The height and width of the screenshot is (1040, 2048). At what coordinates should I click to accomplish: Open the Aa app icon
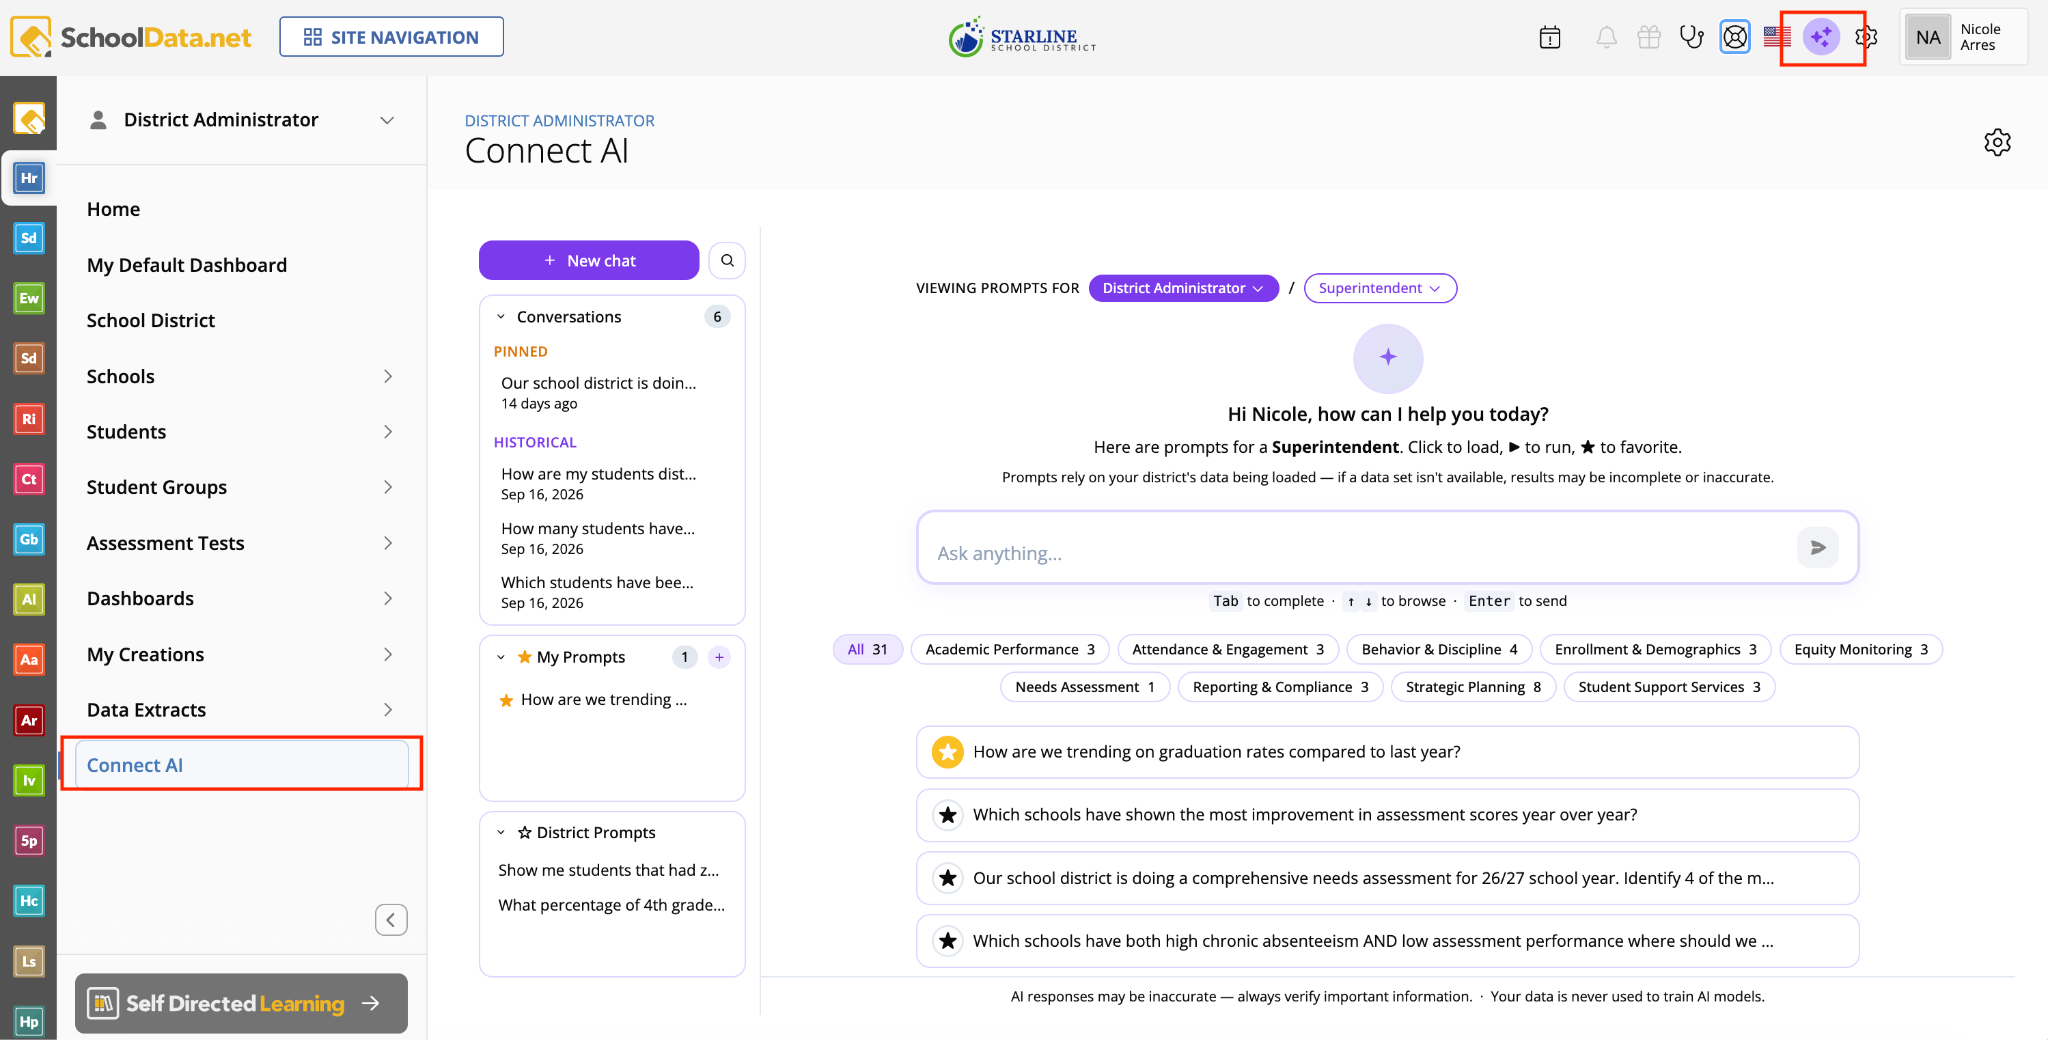[x=29, y=659]
